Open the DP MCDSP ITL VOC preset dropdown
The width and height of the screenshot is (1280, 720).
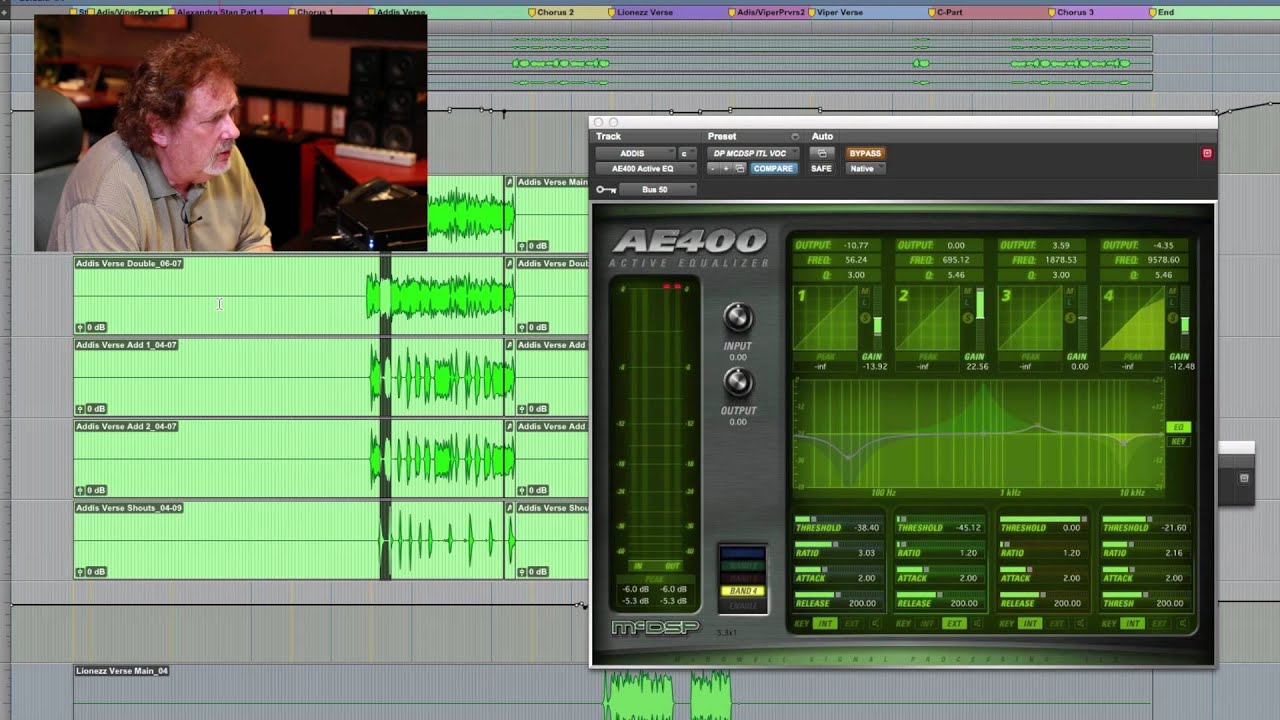753,154
